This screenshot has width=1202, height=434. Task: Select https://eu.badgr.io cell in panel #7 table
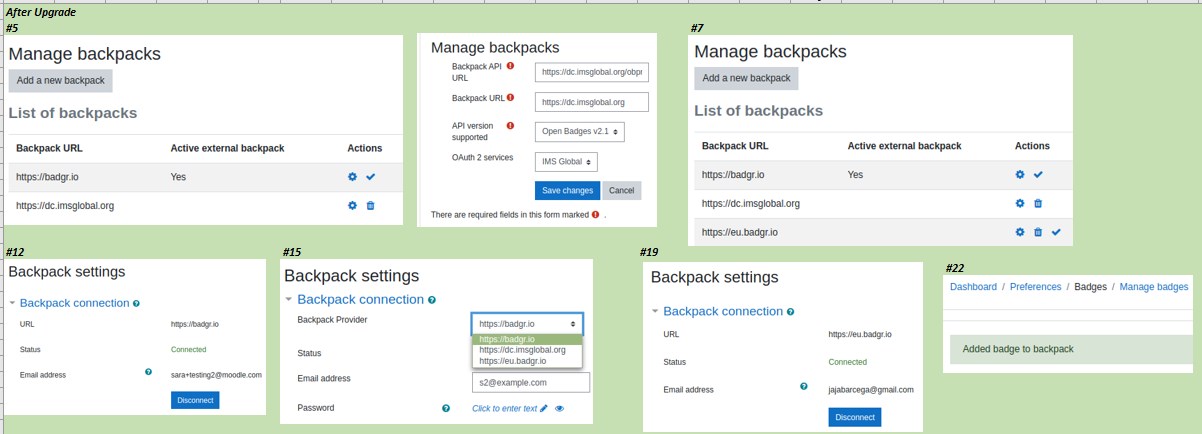point(741,232)
